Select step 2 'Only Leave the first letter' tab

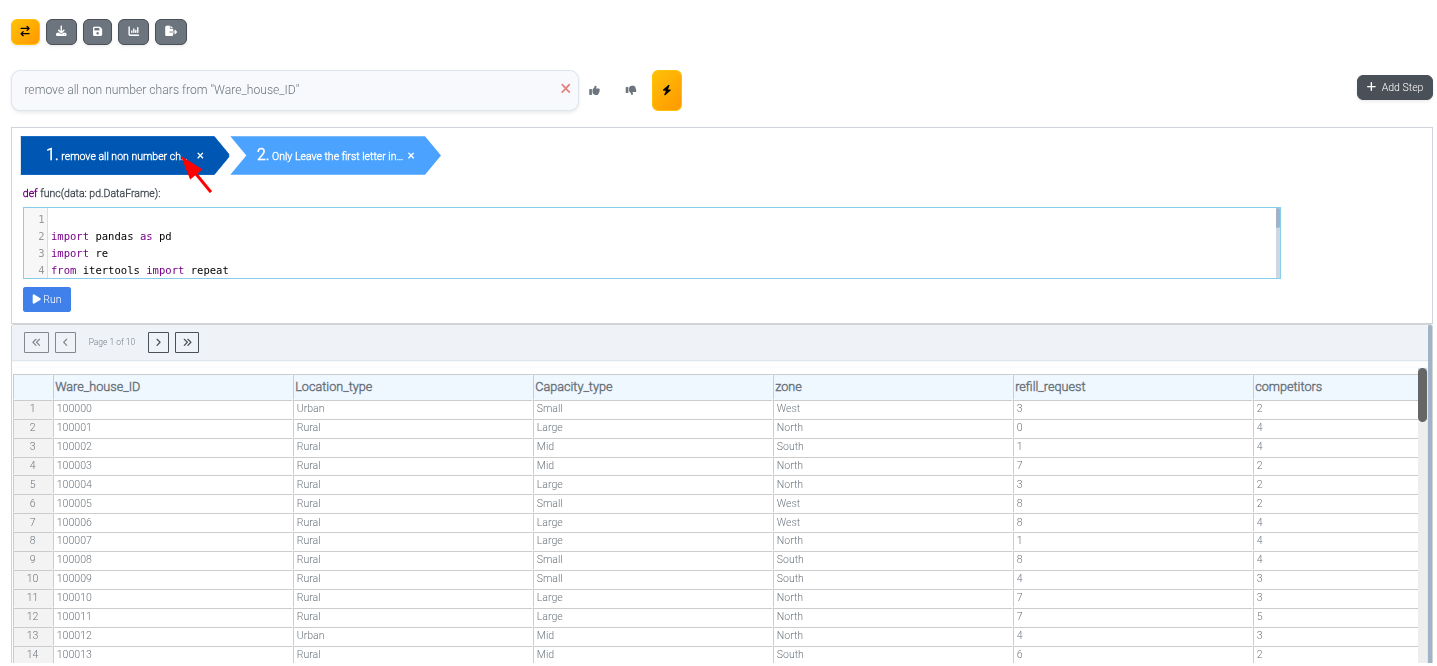click(x=330, y=156)
